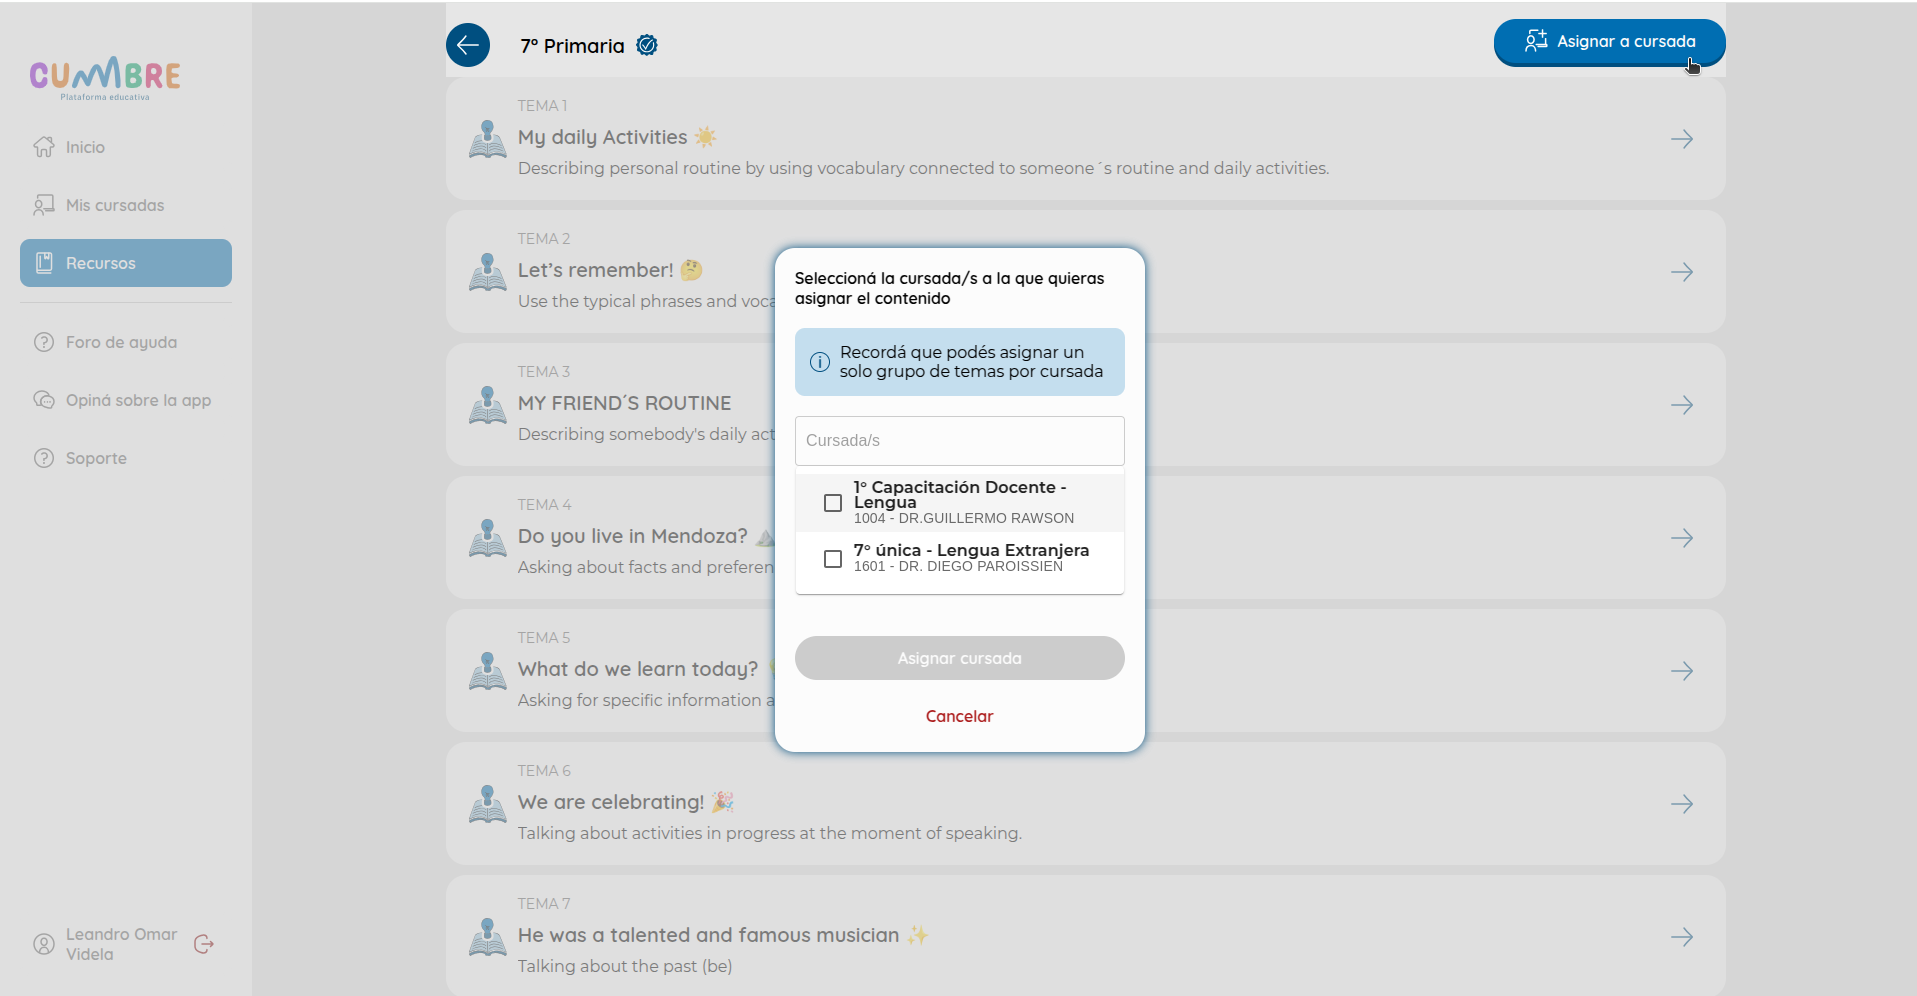Open Foro de ayuda in the sidebar

(126, 342)
